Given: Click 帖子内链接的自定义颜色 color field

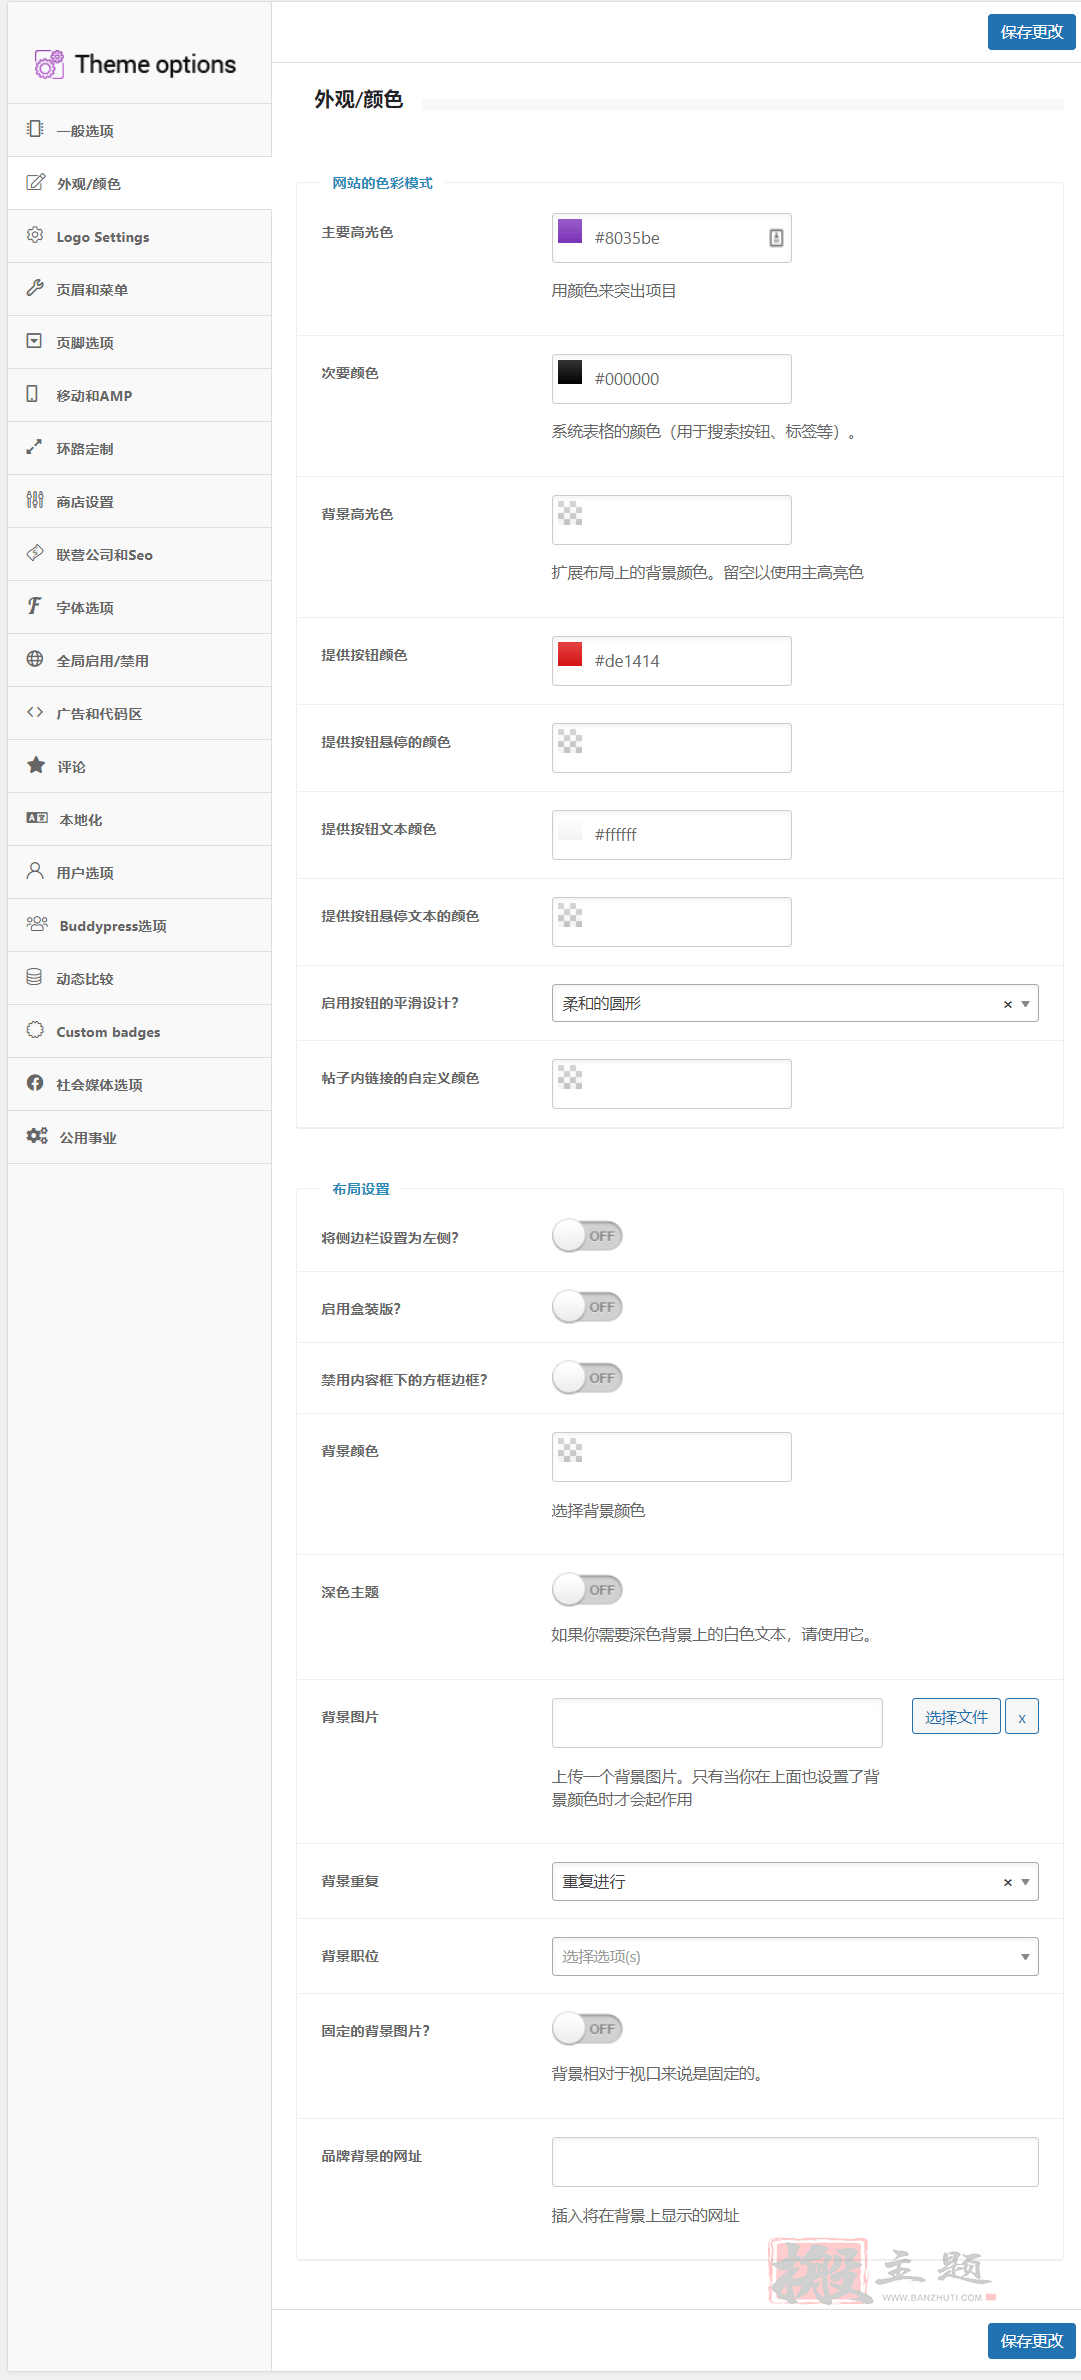Looking at the screenshot, I should (672, 1084).
